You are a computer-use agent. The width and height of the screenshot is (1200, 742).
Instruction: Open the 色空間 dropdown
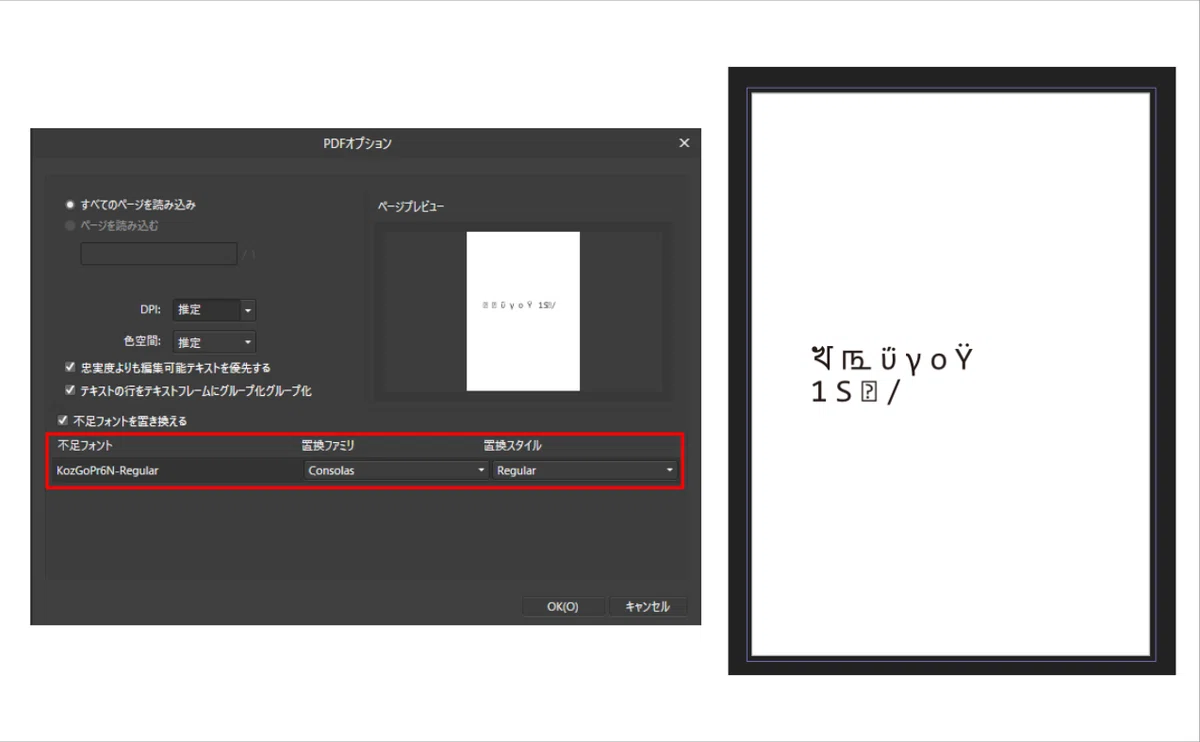point(215,342)
